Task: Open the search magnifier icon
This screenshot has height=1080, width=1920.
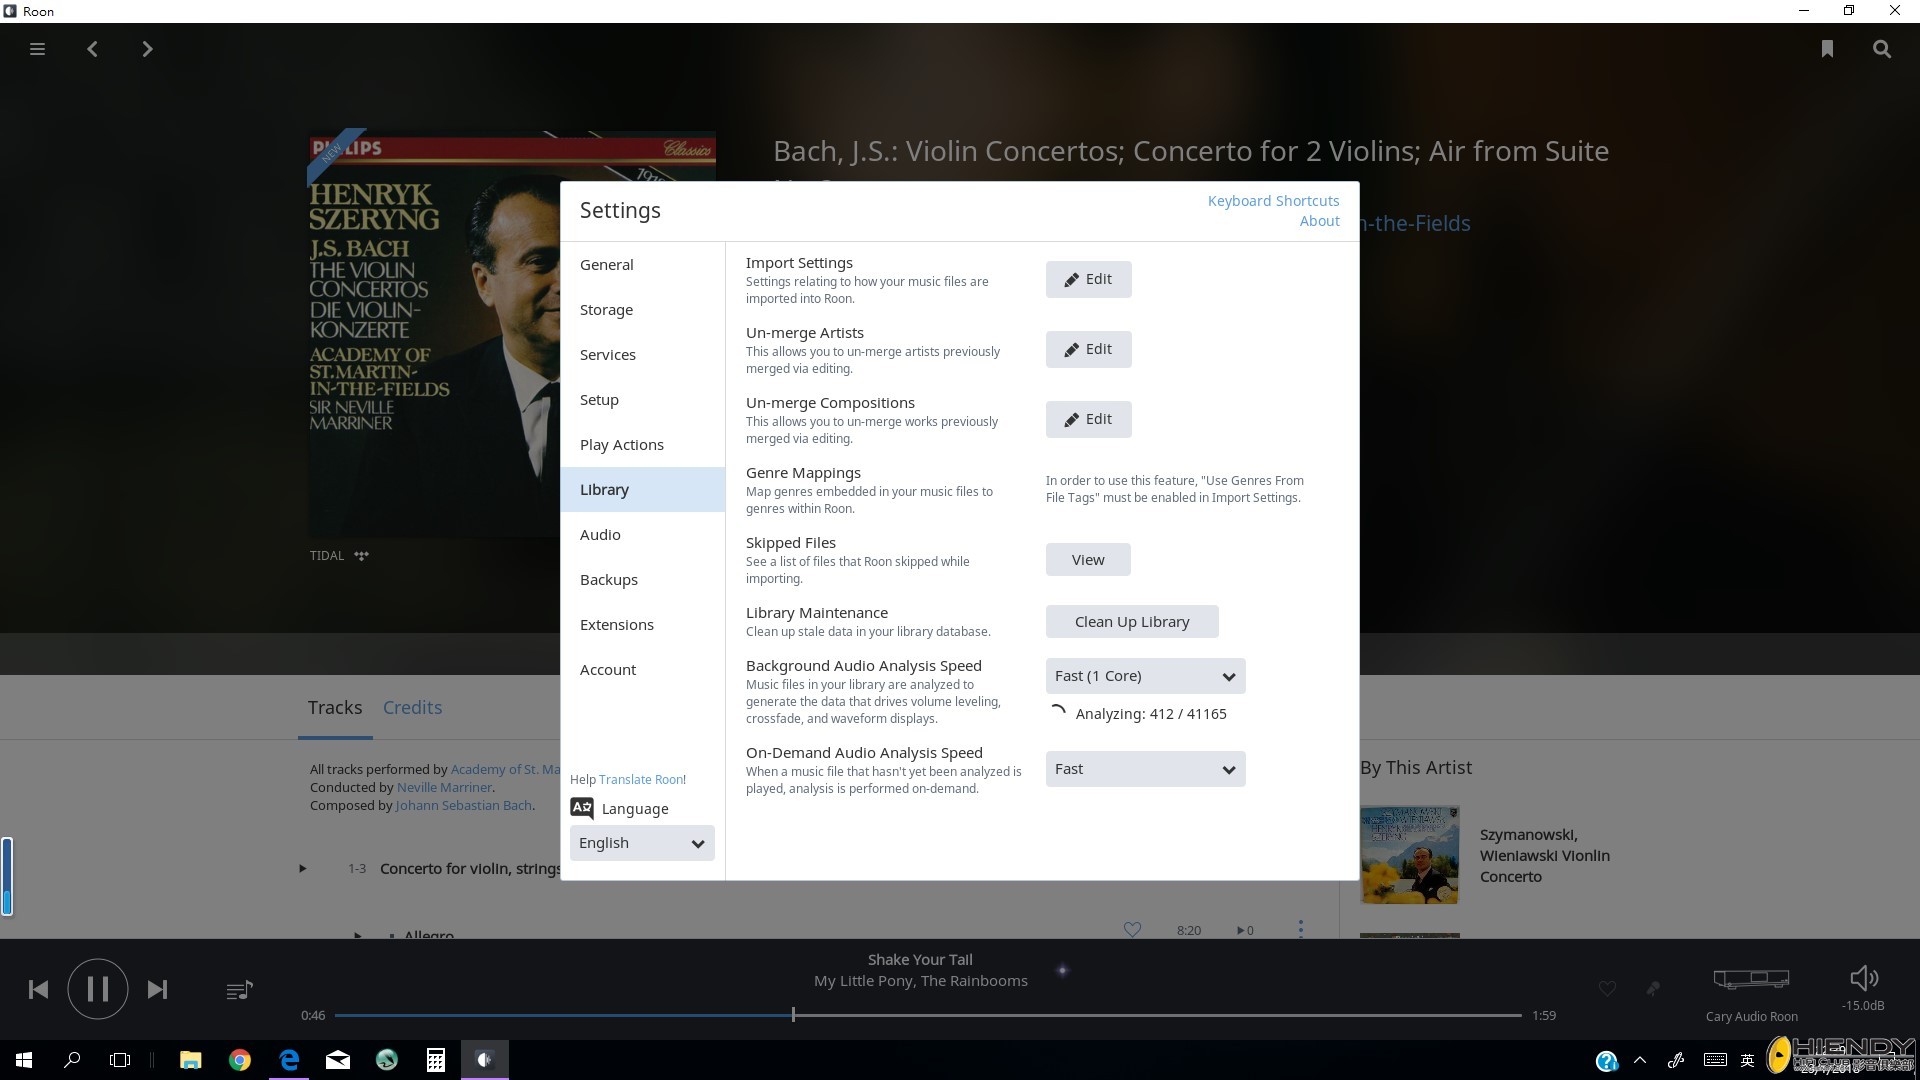Action: [1882, 49]
